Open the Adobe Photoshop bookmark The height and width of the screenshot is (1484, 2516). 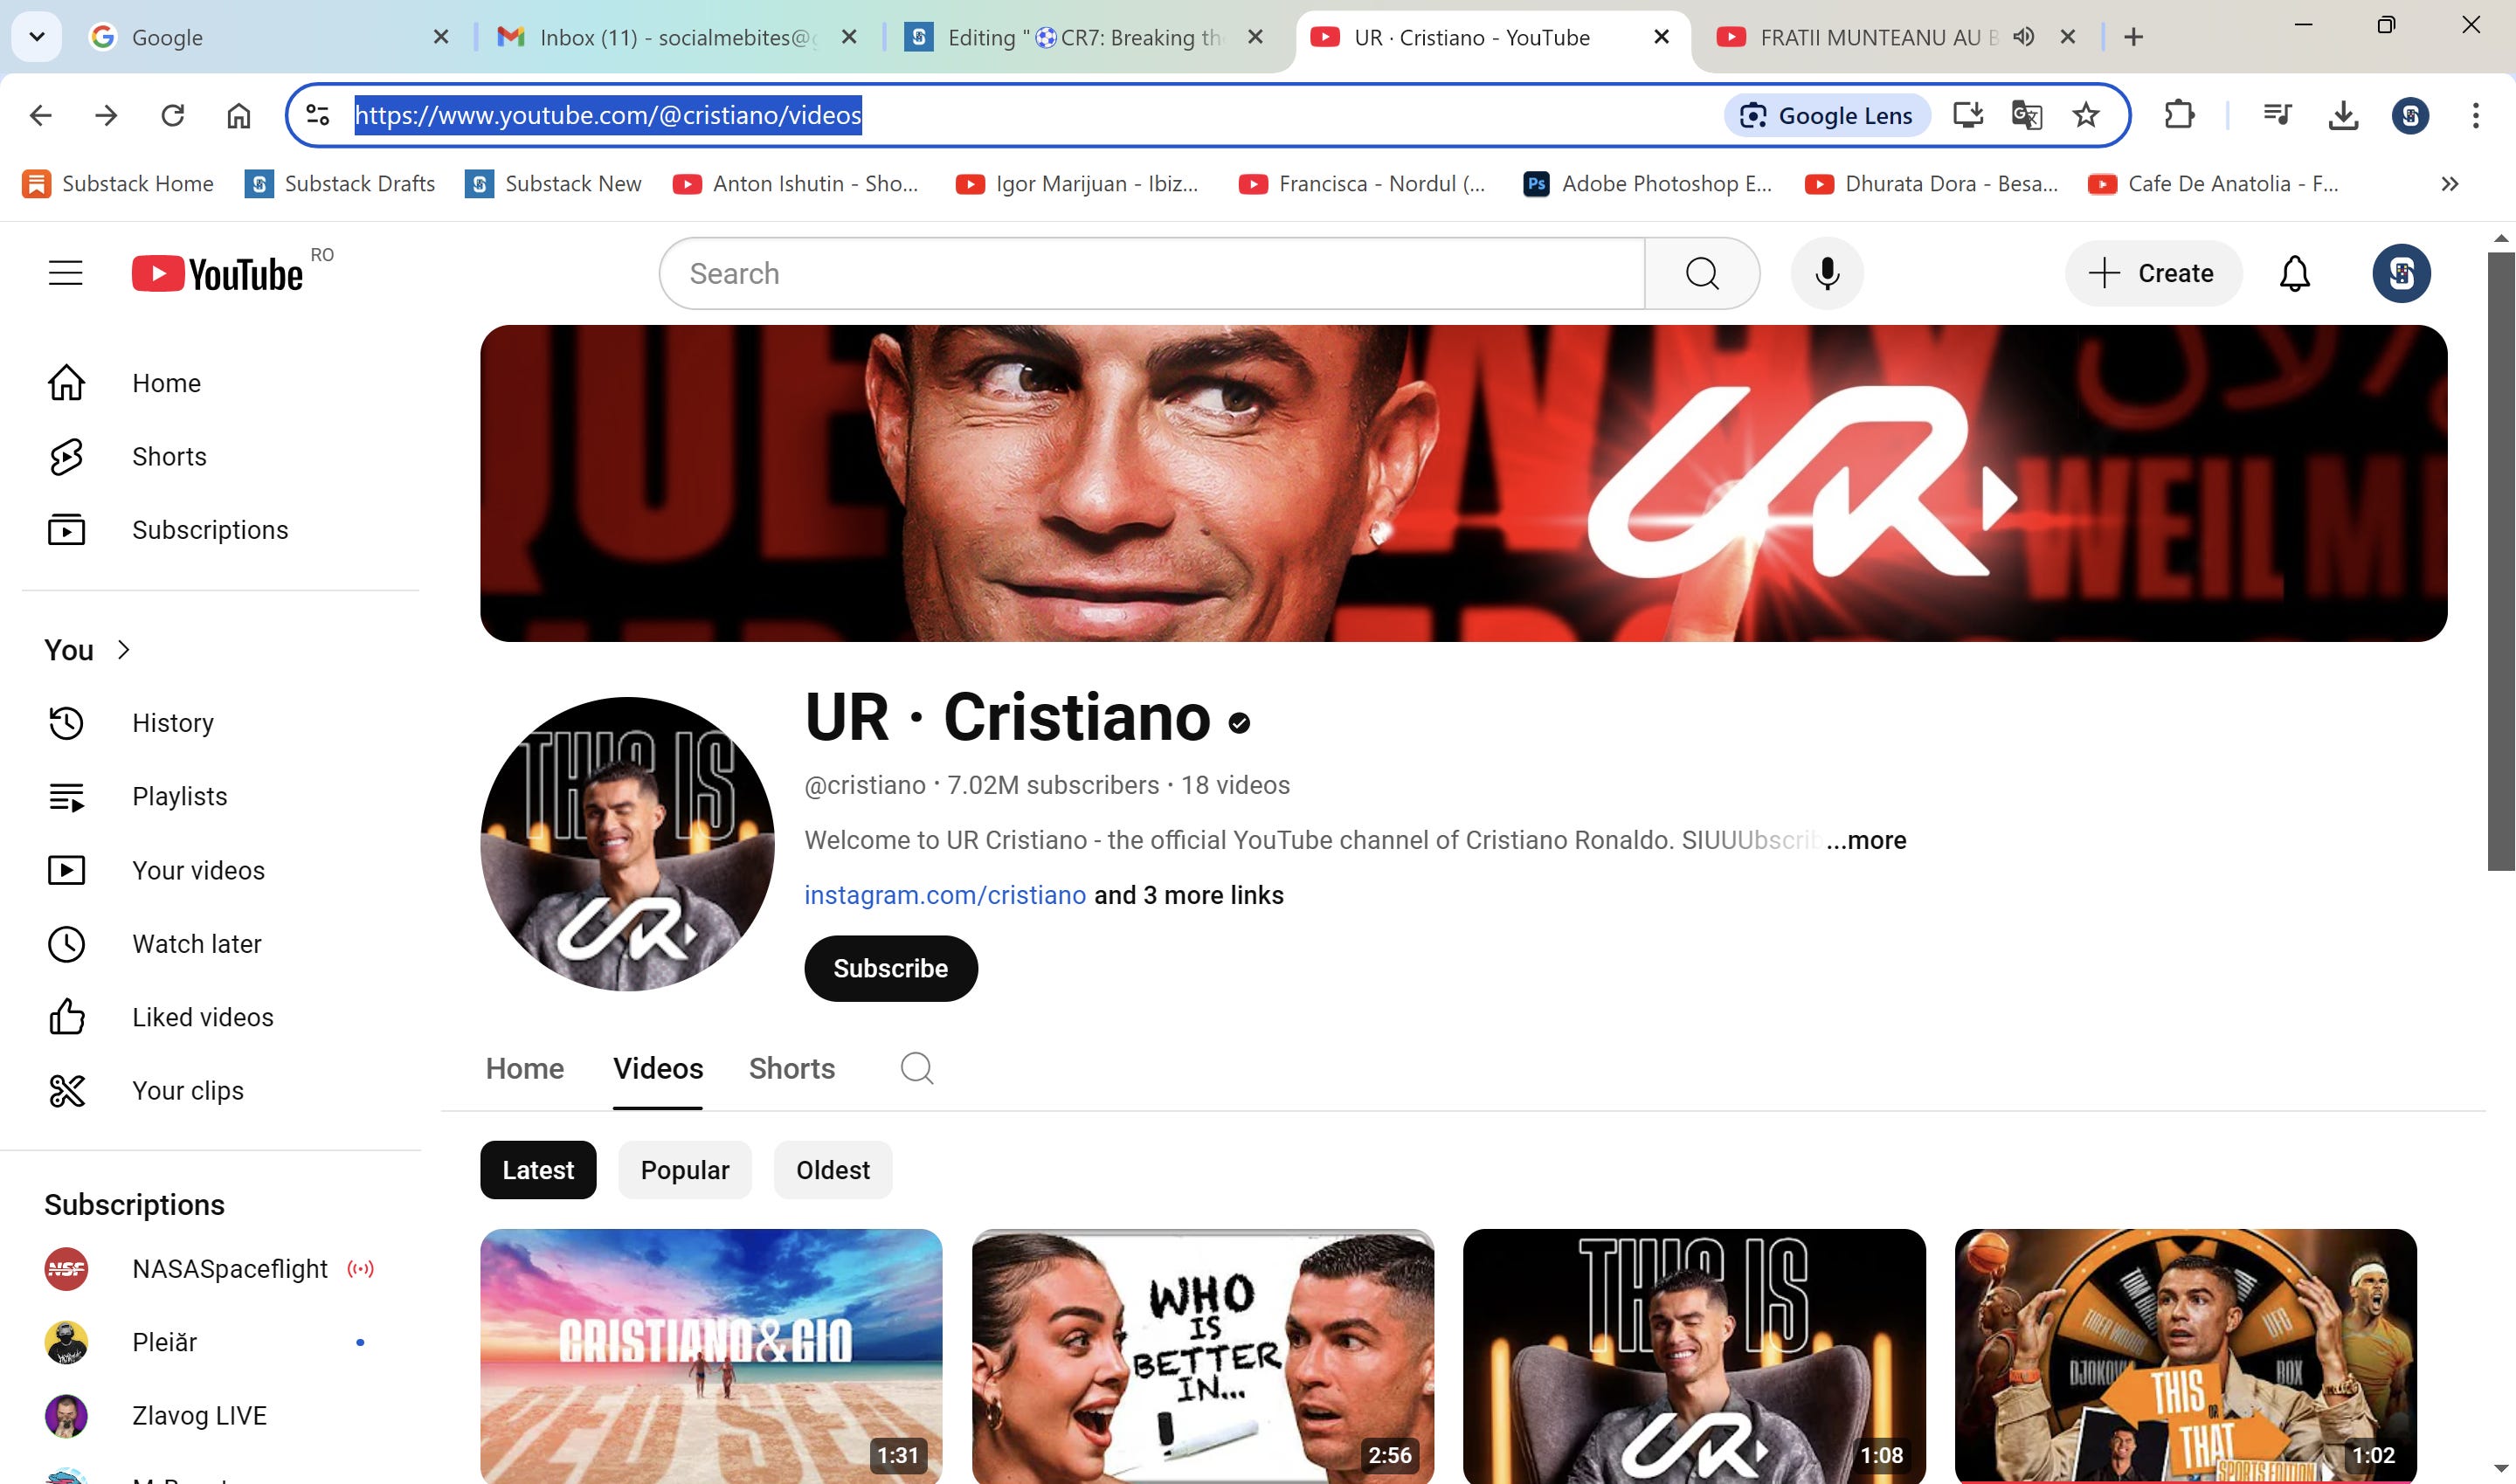coord(1648,184)
